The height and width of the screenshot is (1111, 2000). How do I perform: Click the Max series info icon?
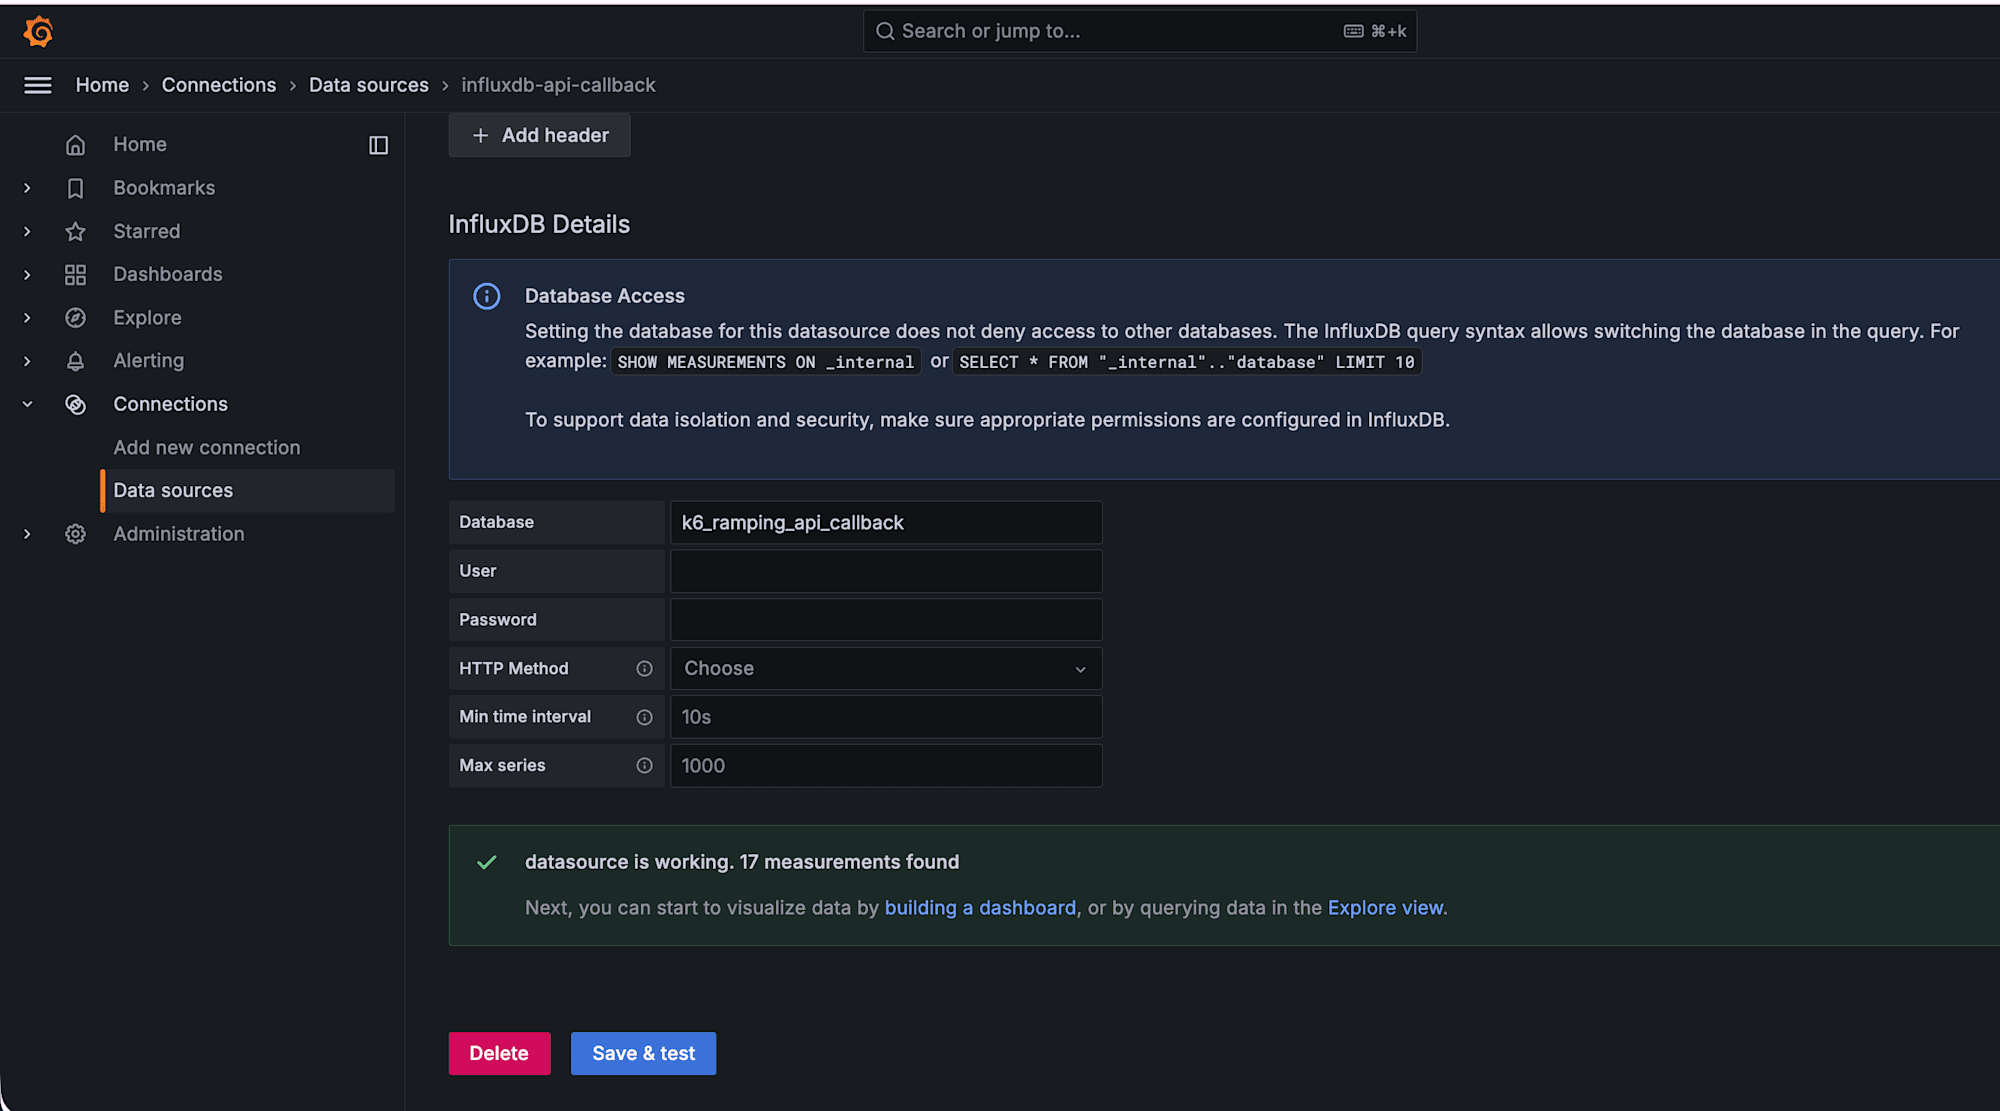point(644,766)
